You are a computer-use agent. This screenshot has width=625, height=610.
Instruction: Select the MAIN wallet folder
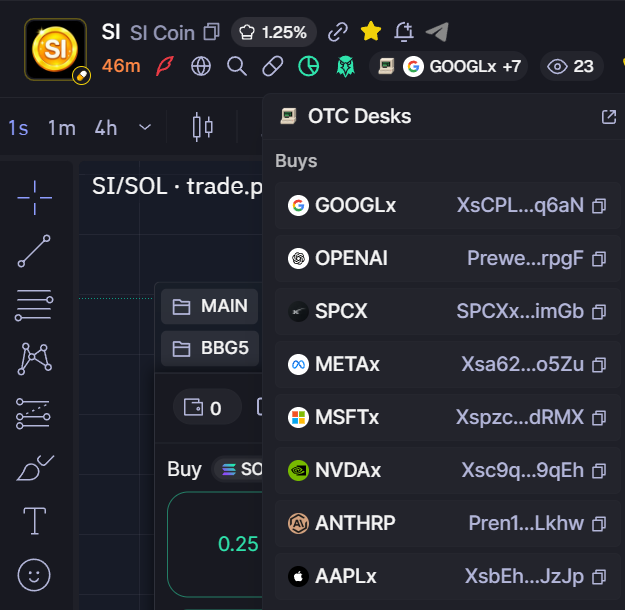pyautogui.click(x=210, y=307)
